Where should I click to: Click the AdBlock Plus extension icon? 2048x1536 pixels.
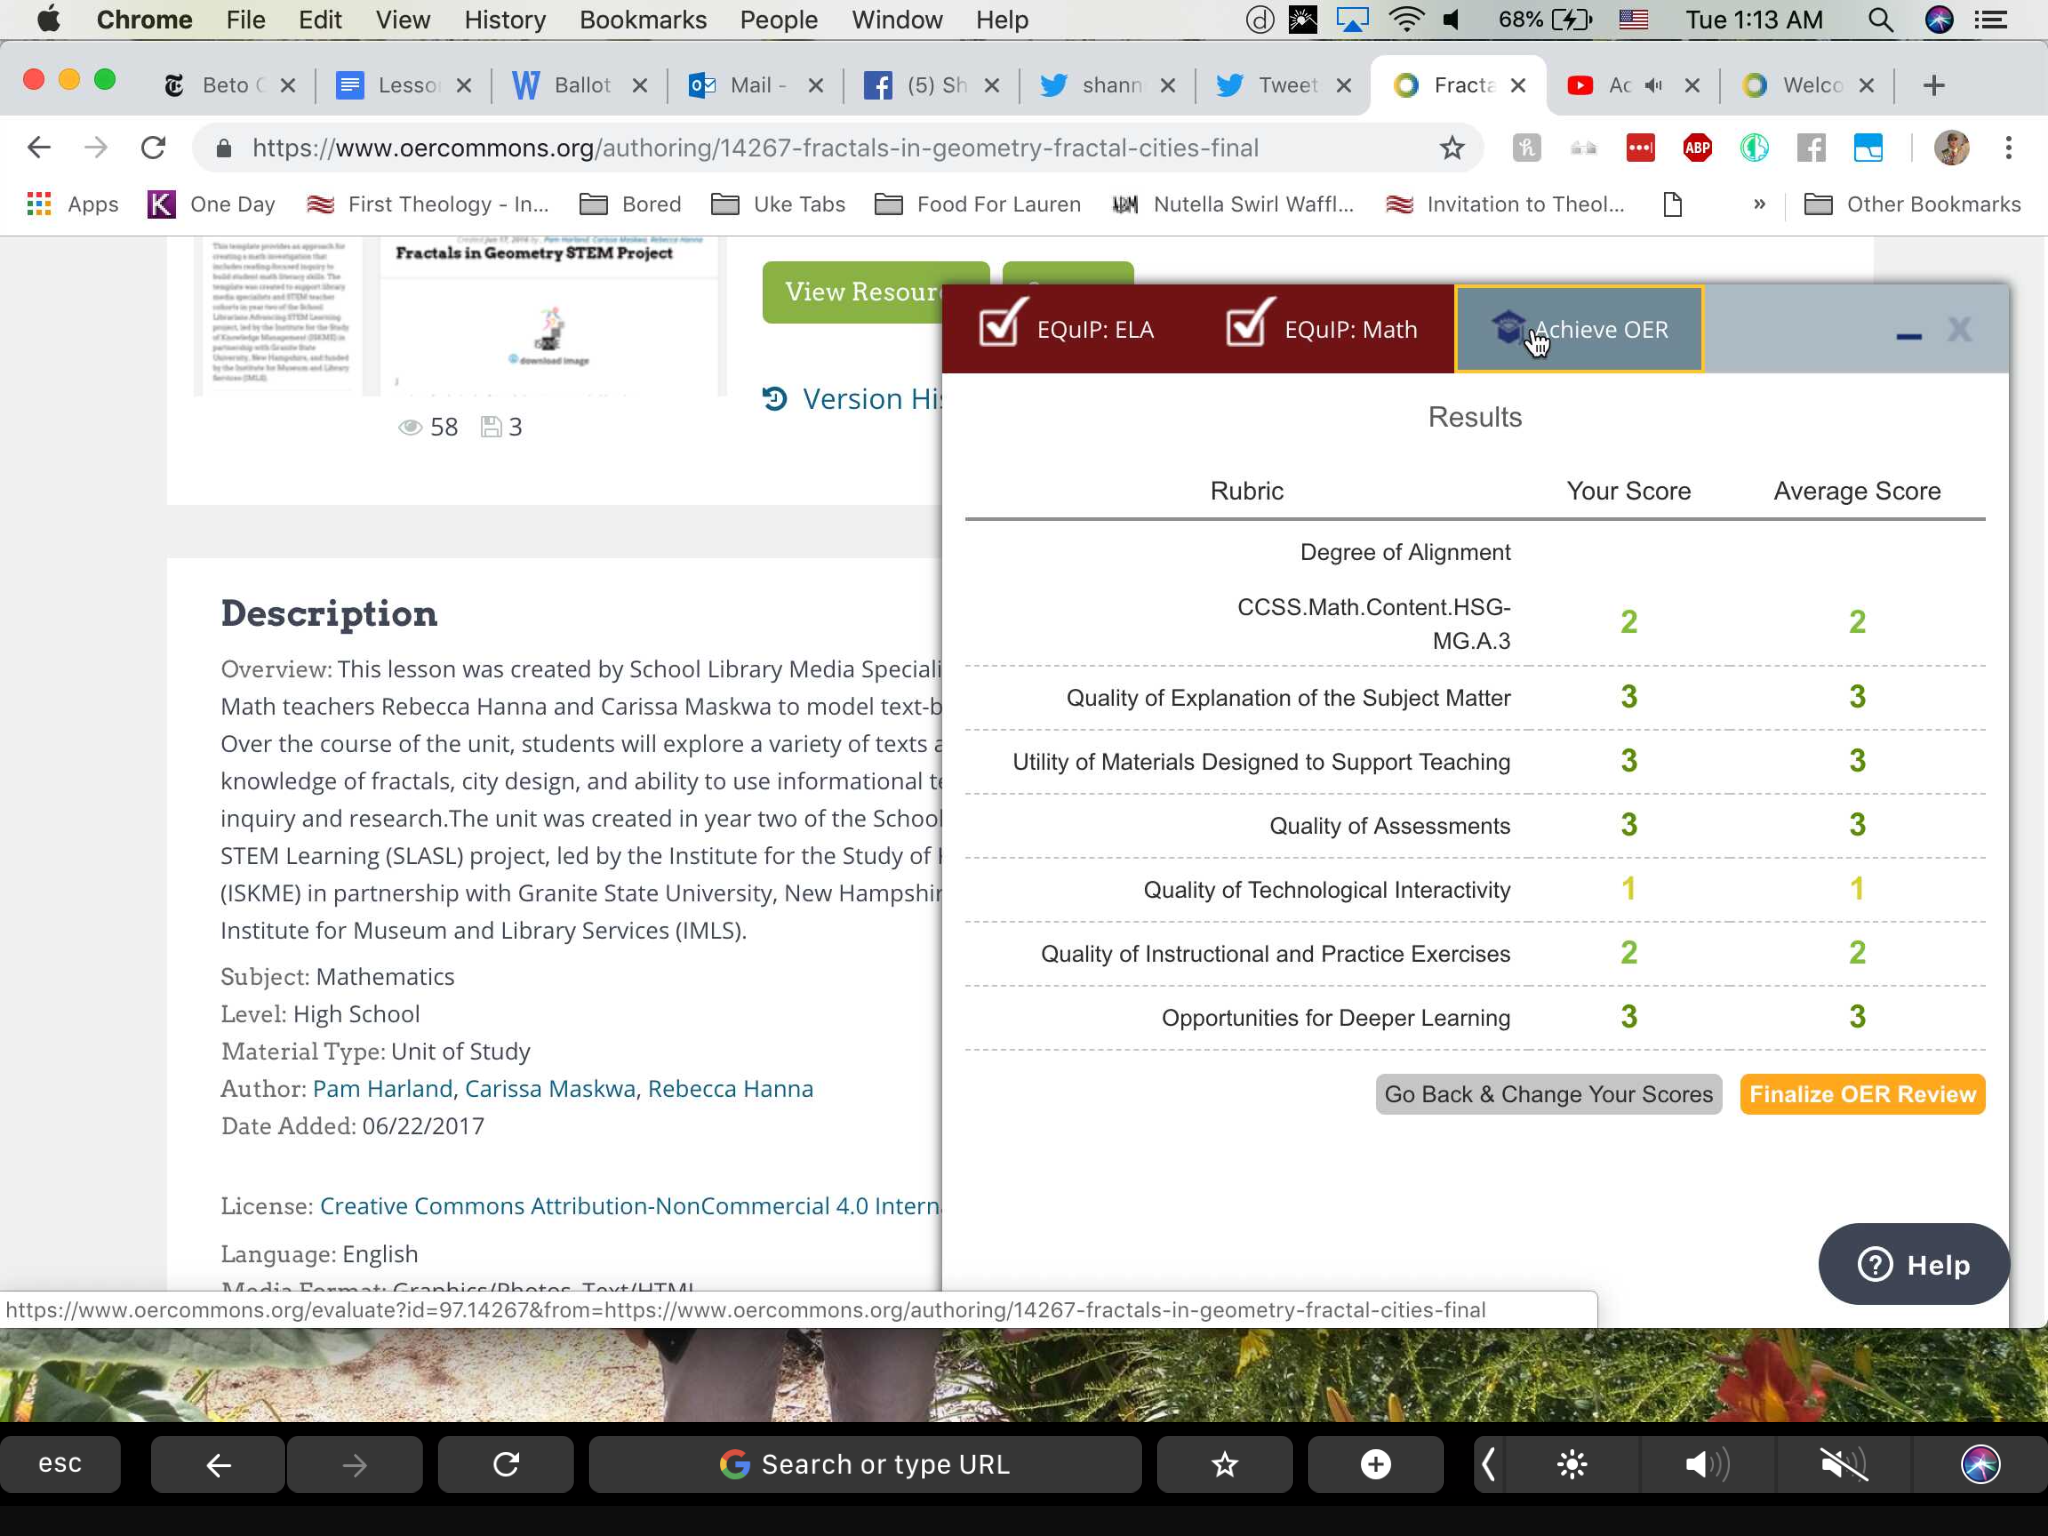pos(1697,148)
